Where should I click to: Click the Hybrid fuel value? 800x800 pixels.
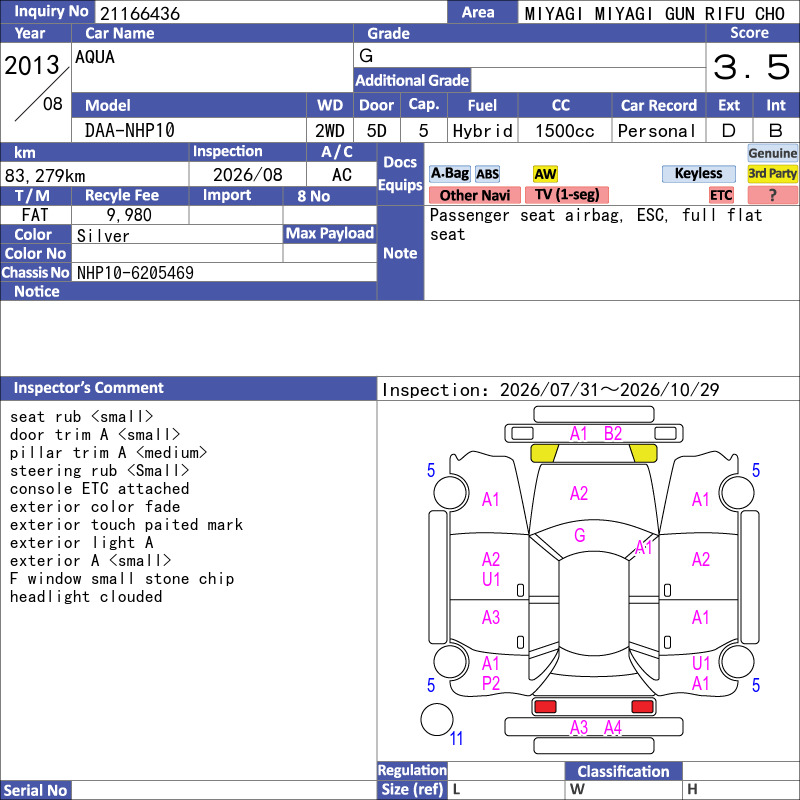click(482, 131)
